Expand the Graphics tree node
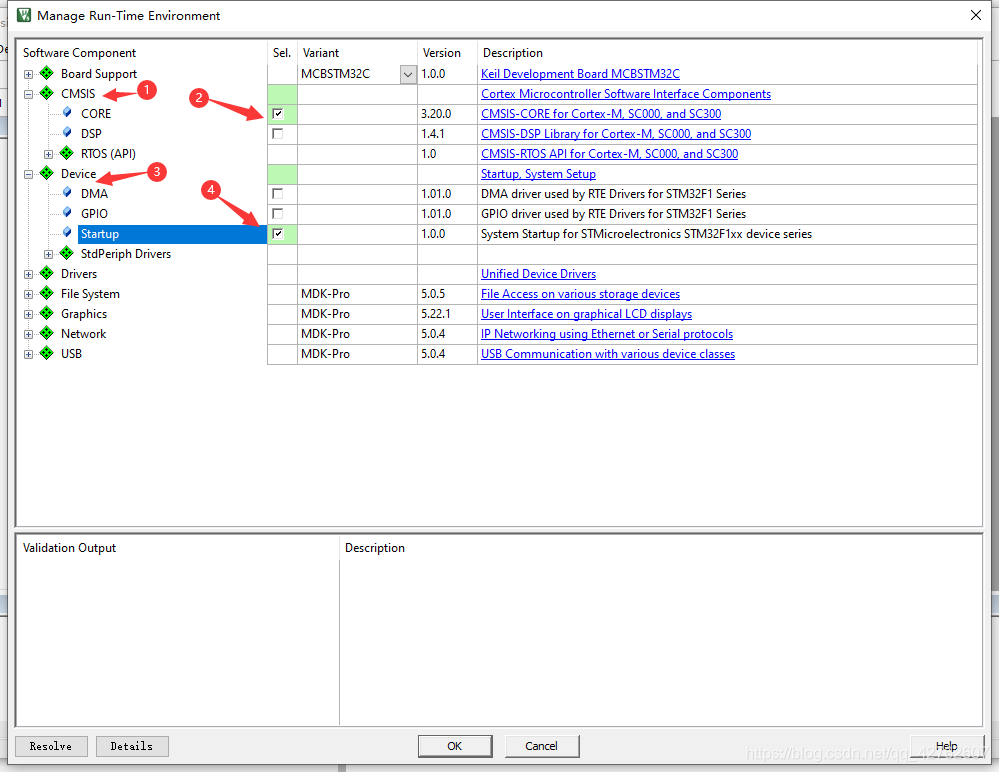999x772 pixels. [29, 314]
